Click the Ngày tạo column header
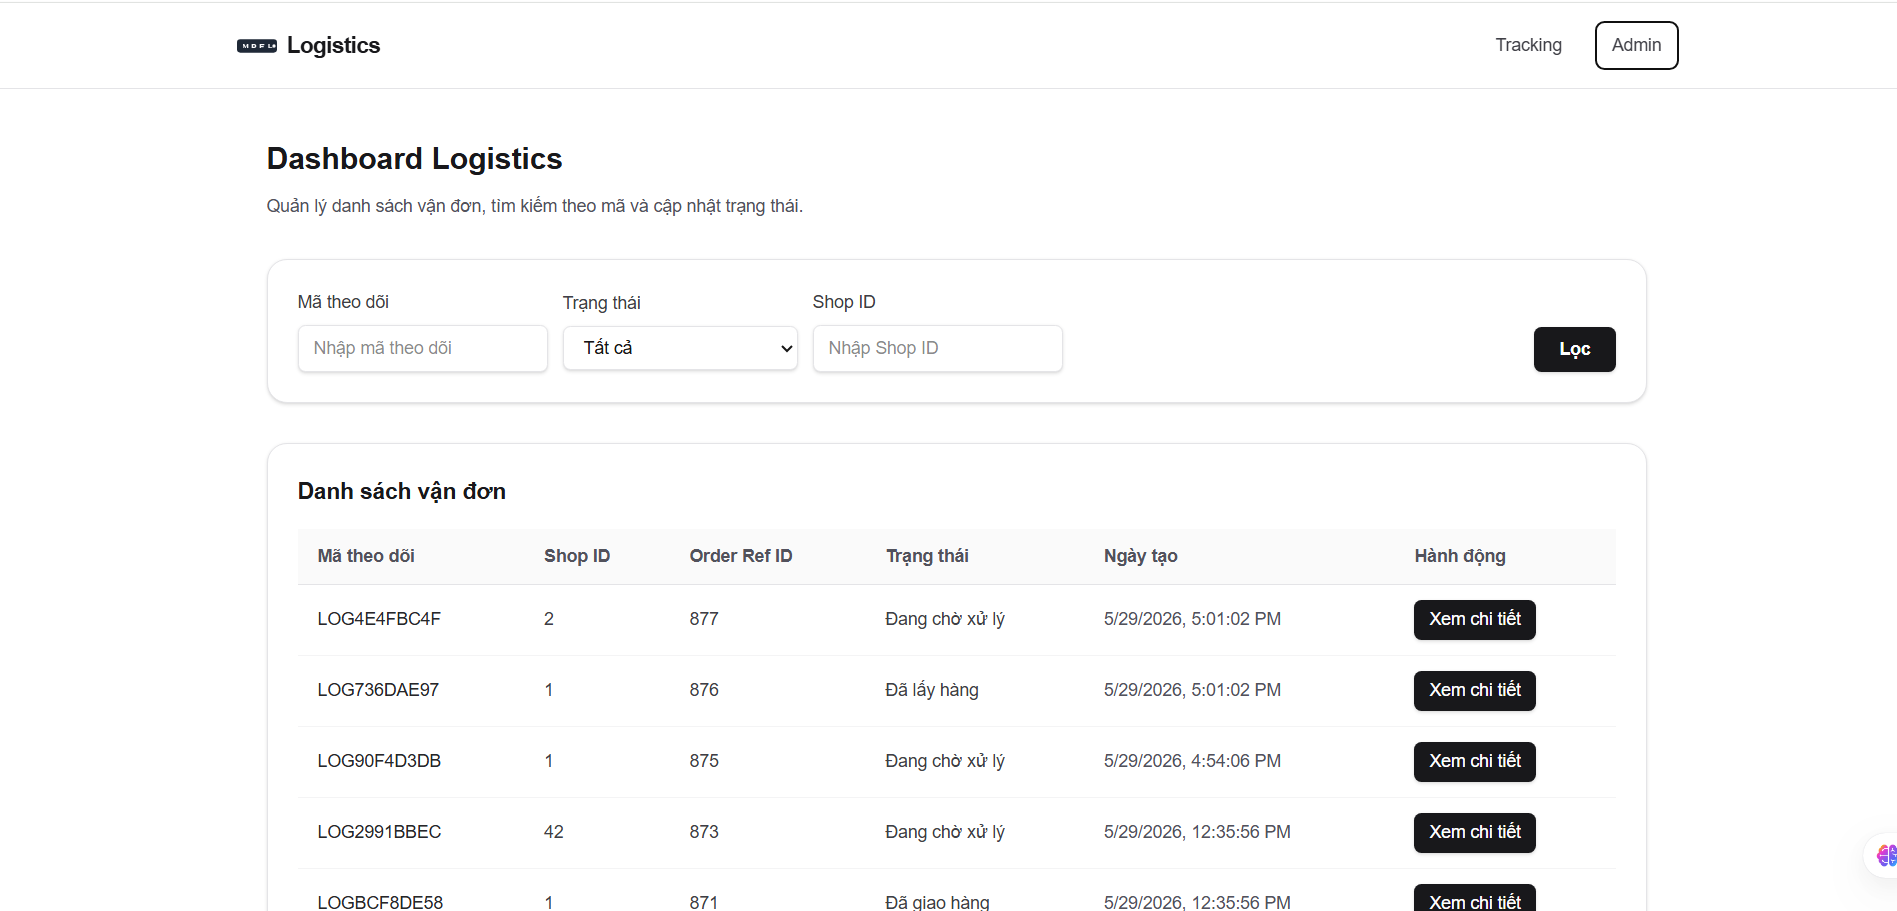This screenshot has width=1897, height=911. click(x=1140, y=556)
